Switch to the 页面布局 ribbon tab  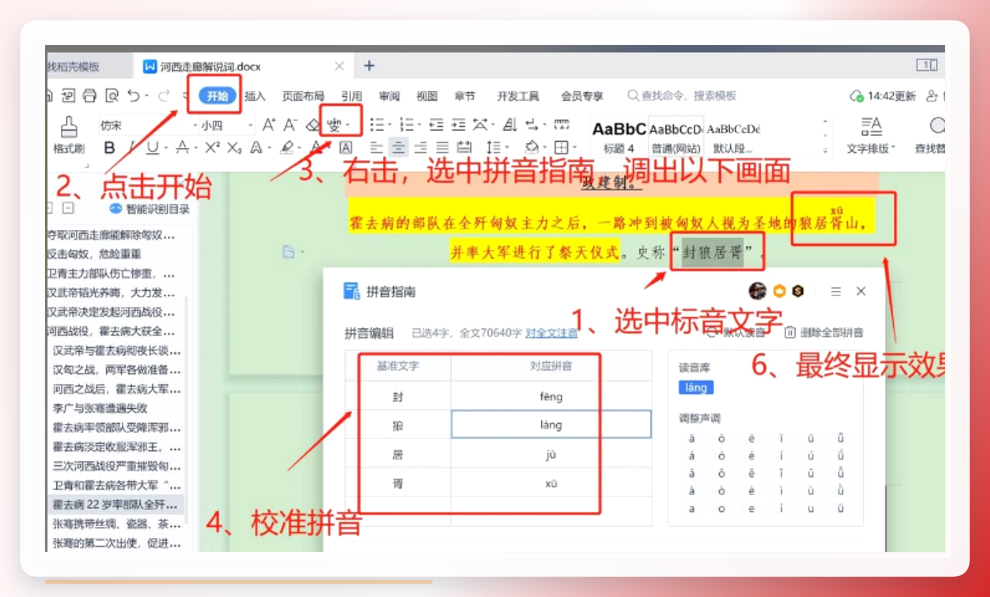tap(303, 96)
